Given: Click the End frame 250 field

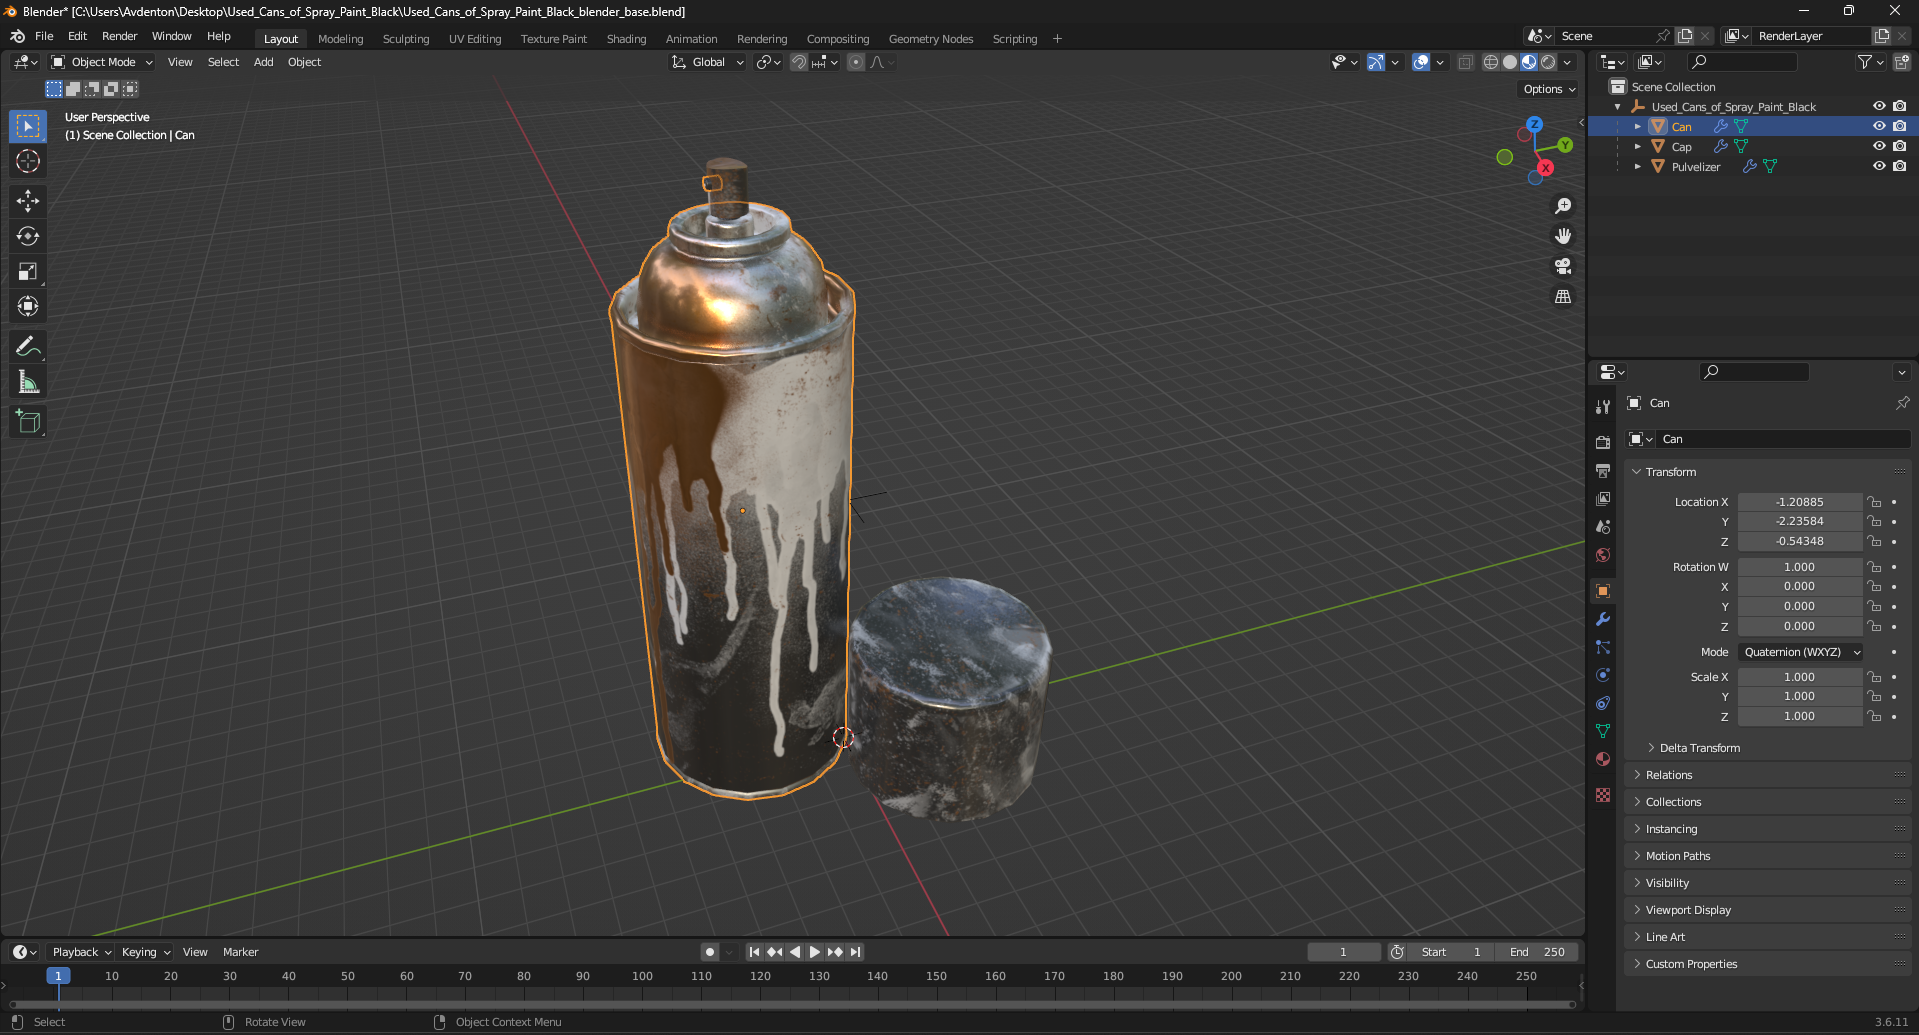Looking at the screenshot, I should [1538, 952].
